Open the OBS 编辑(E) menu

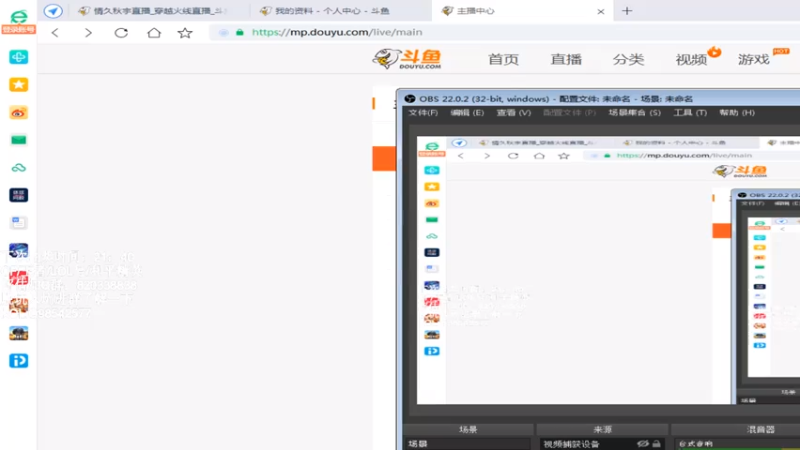click(467, 113)
